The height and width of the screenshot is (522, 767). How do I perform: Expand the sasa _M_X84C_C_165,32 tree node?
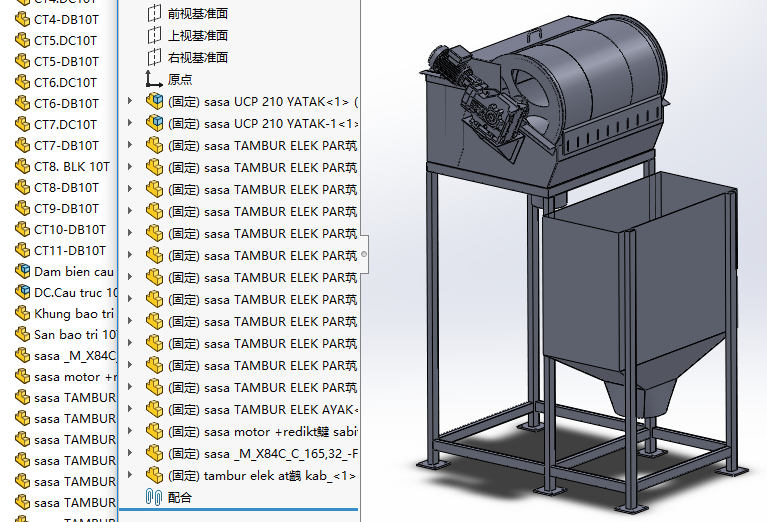click(130, 453)
